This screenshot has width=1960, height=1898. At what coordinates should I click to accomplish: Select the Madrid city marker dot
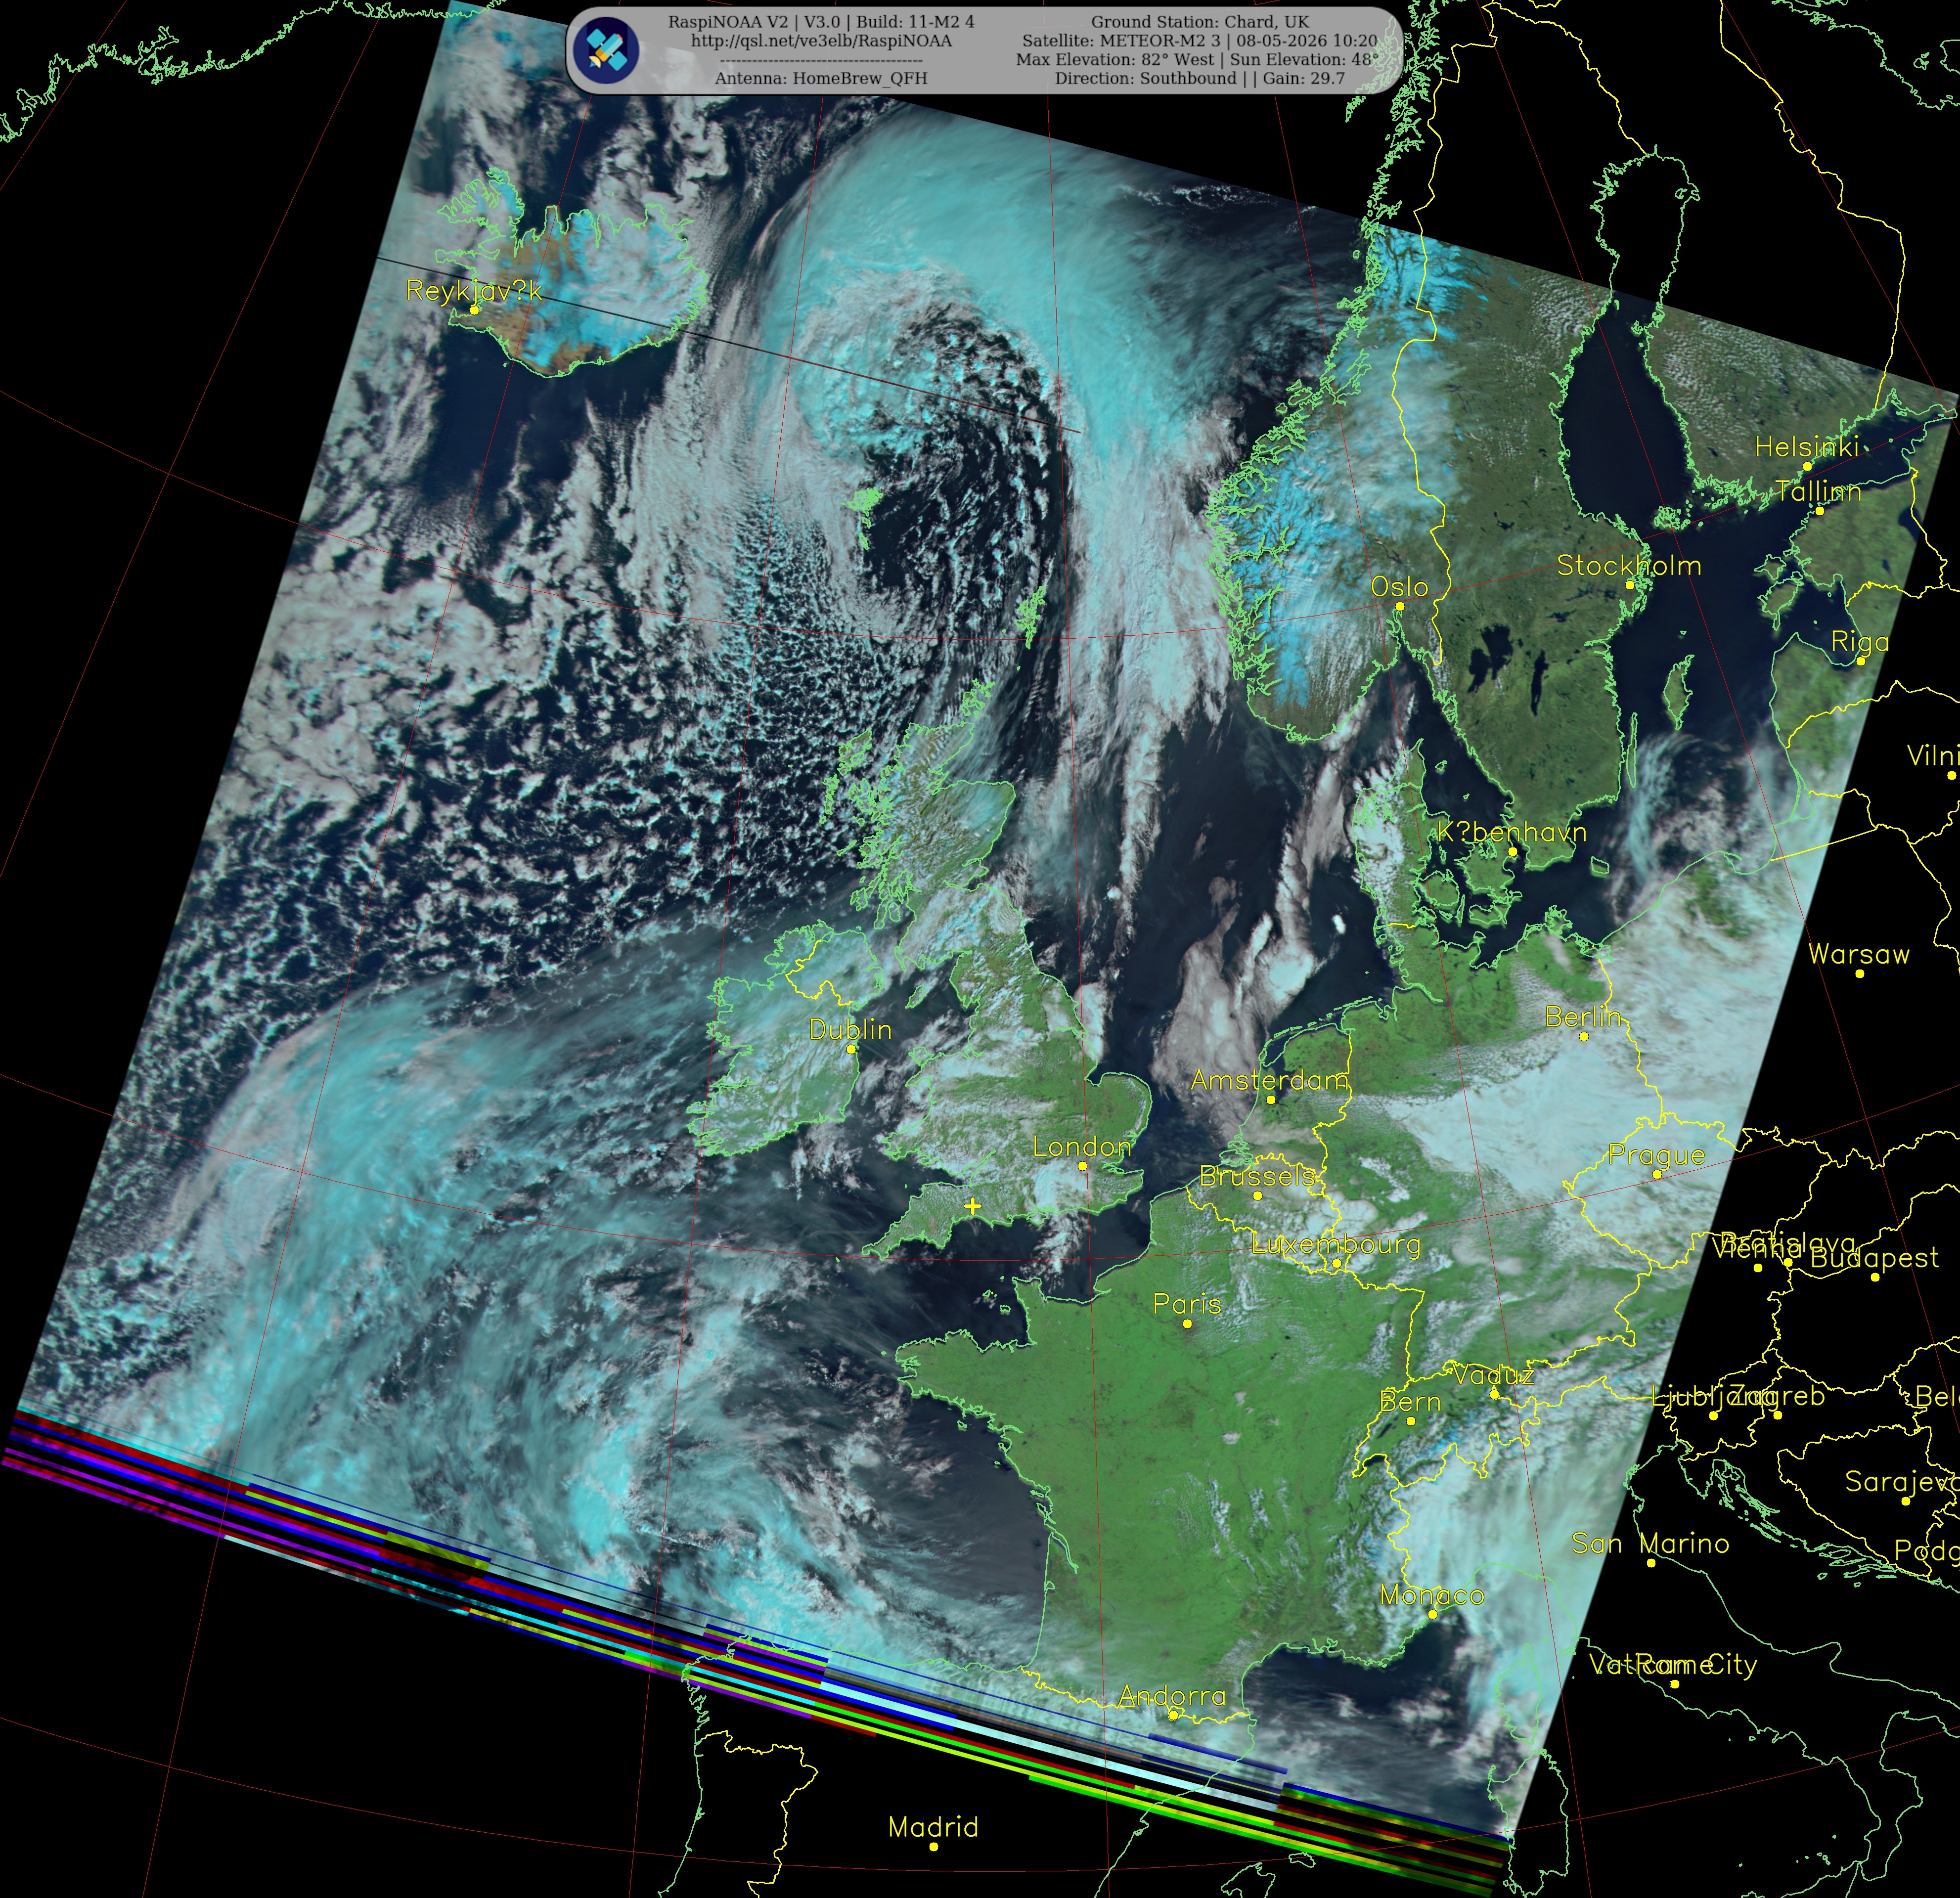[933, 1846]
